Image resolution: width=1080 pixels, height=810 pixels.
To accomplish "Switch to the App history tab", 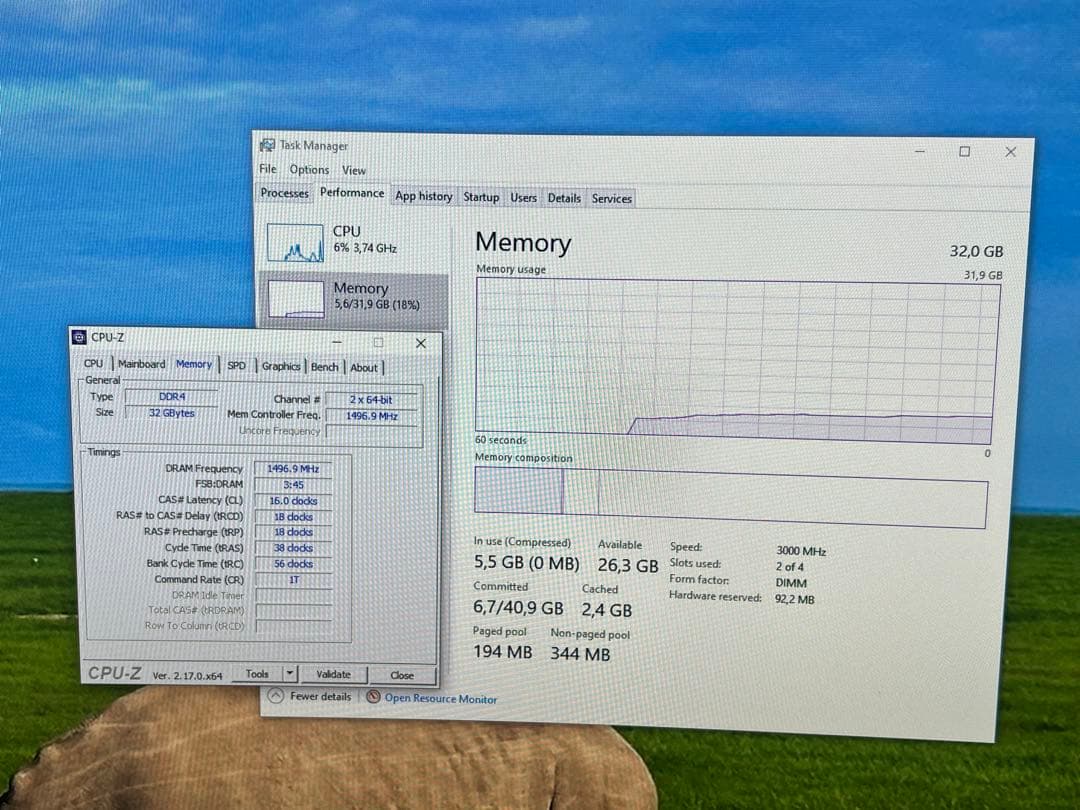I will (423, 196).
